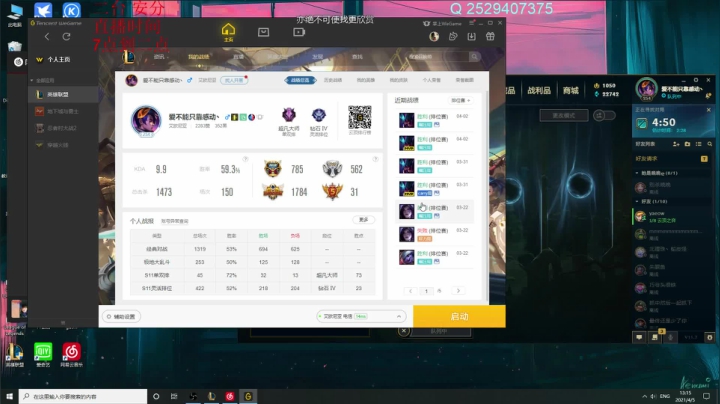Go to previous page of recent matches
The width and height of the screenshot is (720, 404).
pyautogui.click(x=411, y=291)
